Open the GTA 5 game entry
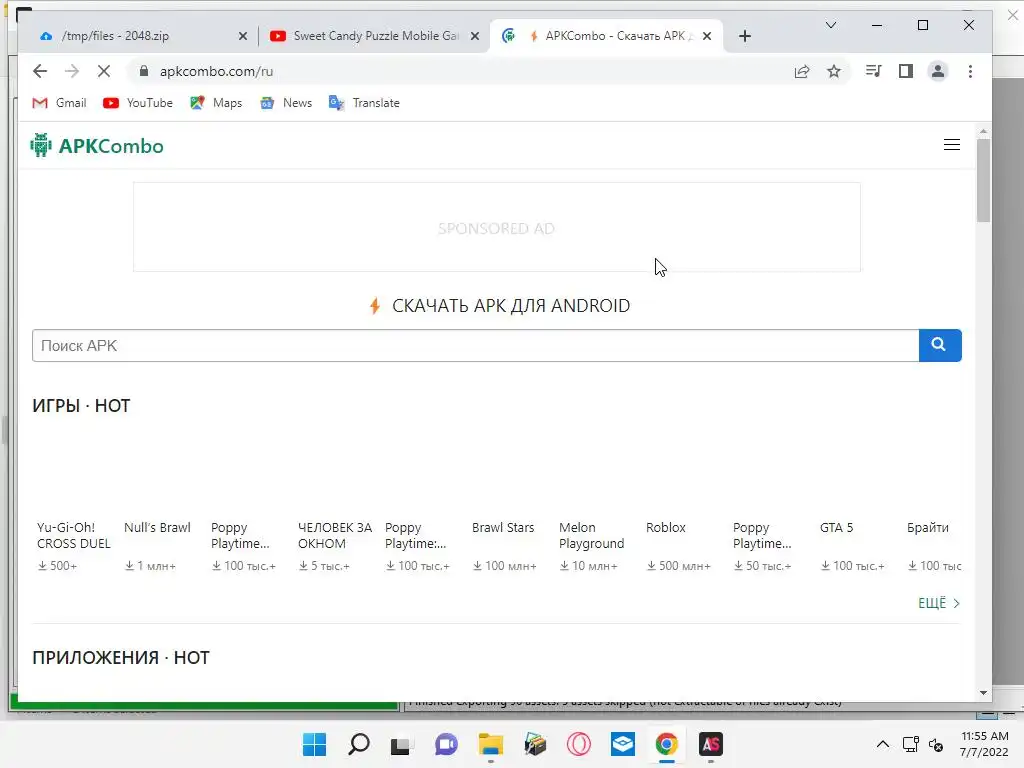The width and height of the screenshot is (1024, 768). (836, 528)
